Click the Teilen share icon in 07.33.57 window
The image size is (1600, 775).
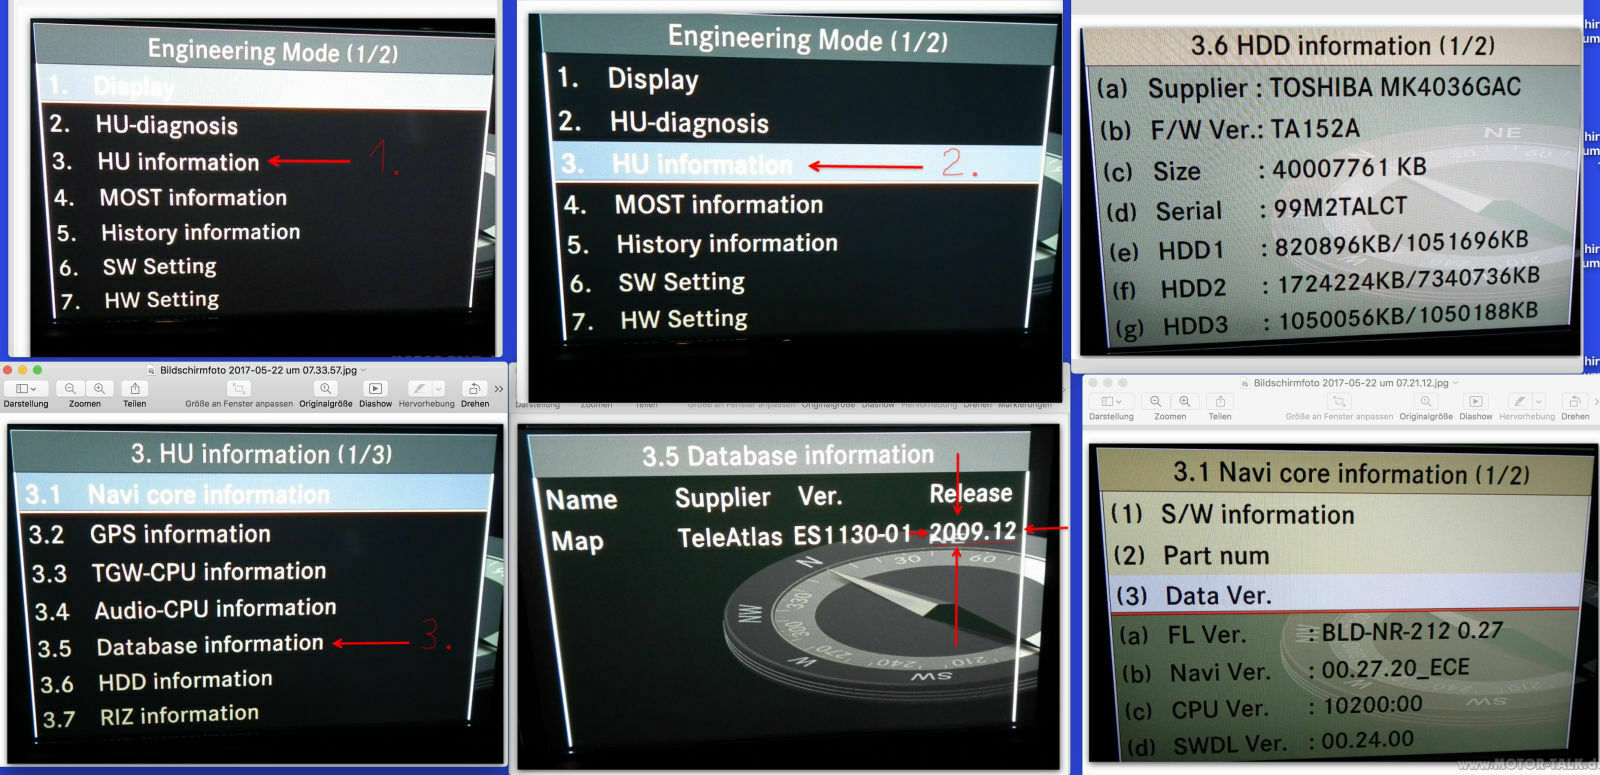[135, 388]
